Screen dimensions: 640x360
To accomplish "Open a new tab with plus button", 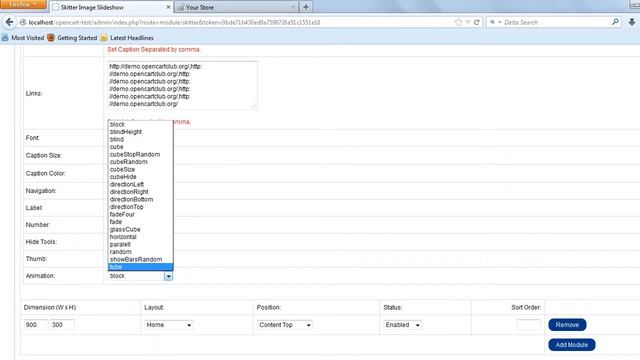I will click(x=306, y=7).
